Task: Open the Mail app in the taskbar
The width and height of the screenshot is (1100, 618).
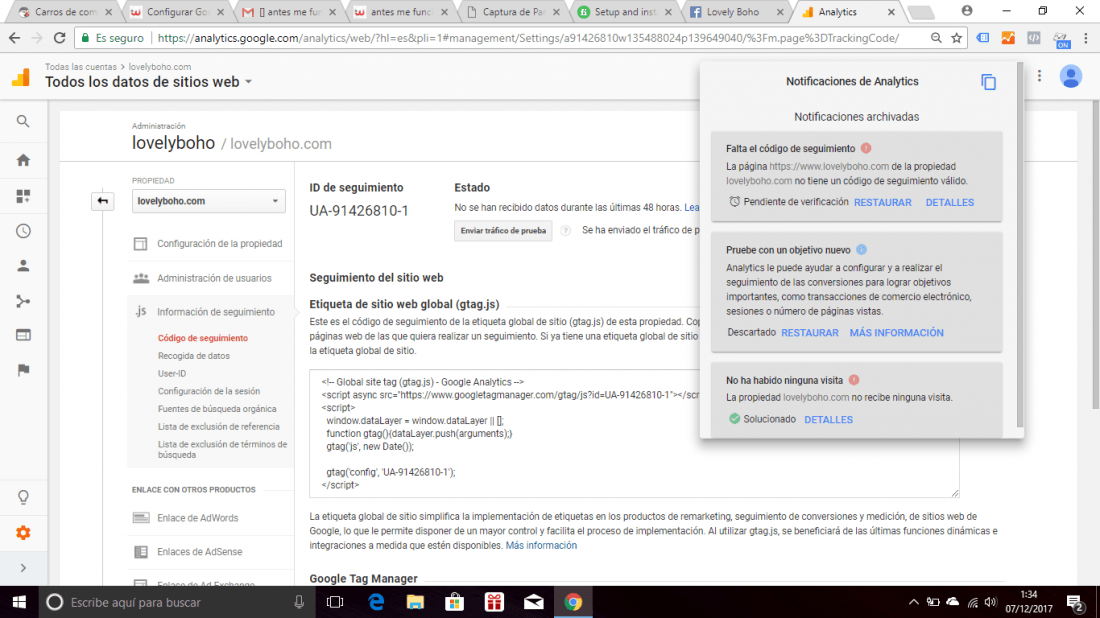Action: [x=533, y=603]
